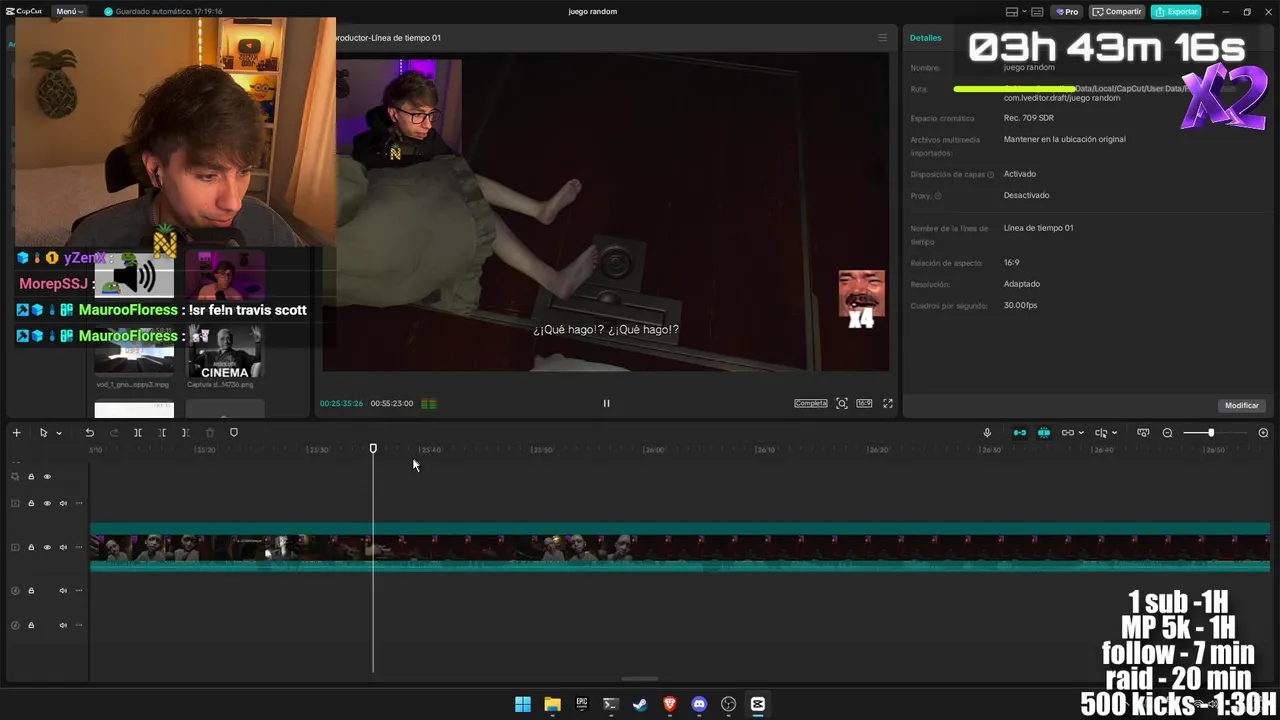Image resolution: width=1280 pixels, height=720 pixels.
Task: Lock the main video track
Action: tap(31, 547)
